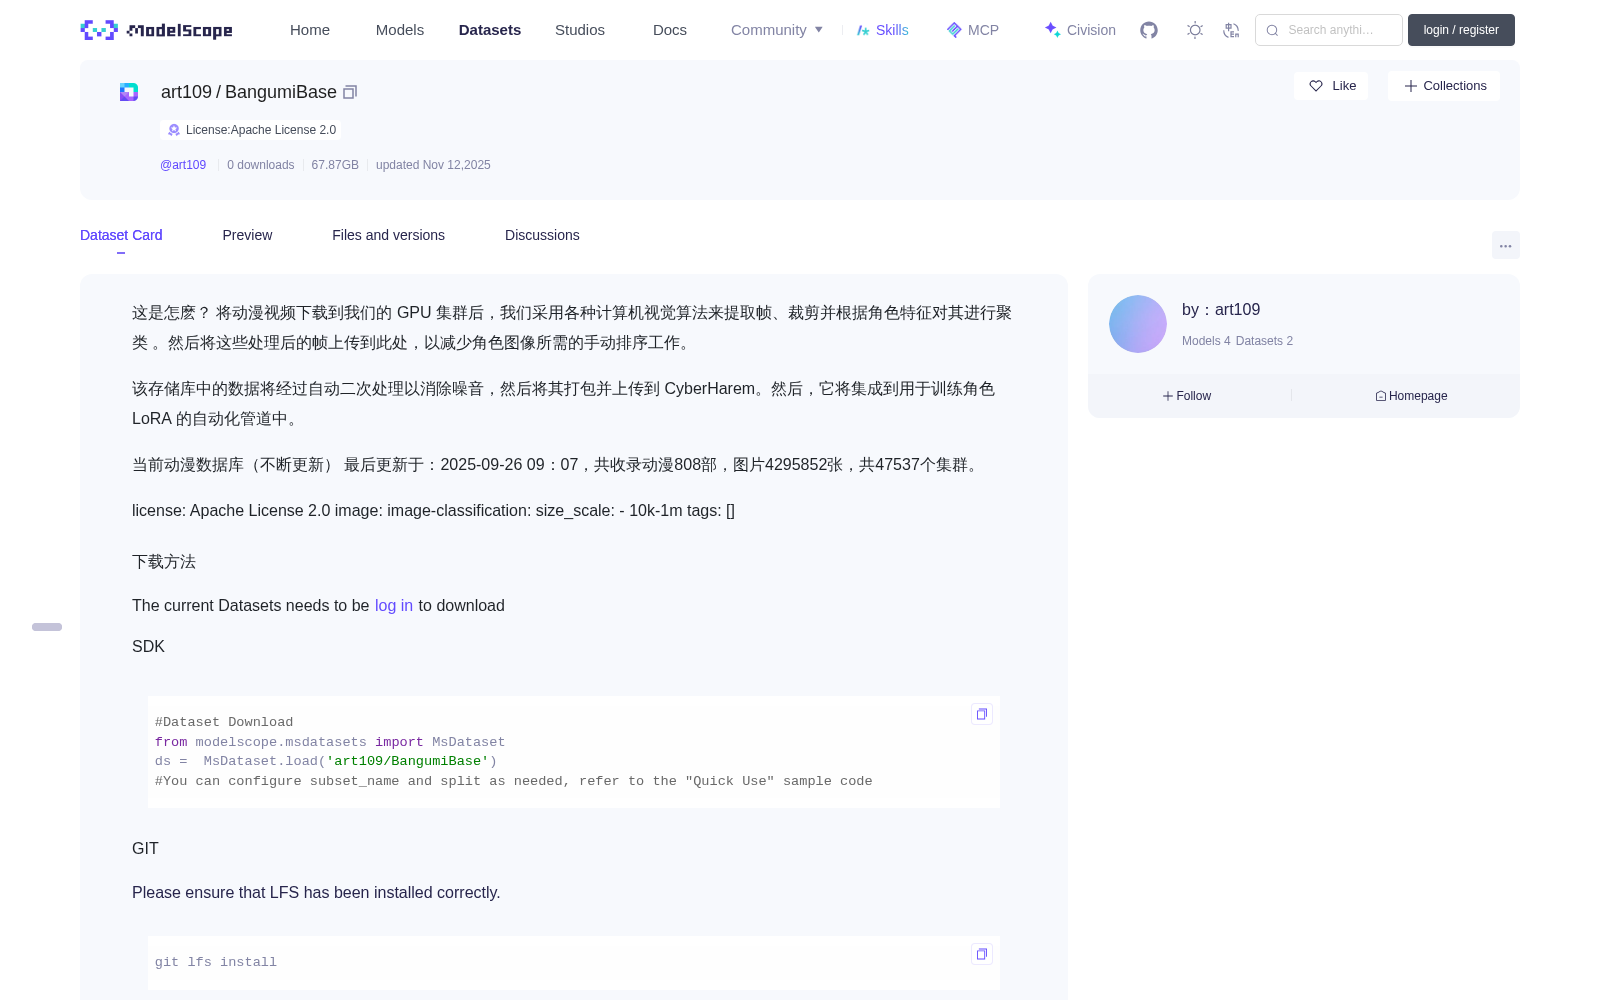This screenshot has width=1600, height=1000.
Task: Click the MCP diamond icon
Action: (x=954, y=30)
